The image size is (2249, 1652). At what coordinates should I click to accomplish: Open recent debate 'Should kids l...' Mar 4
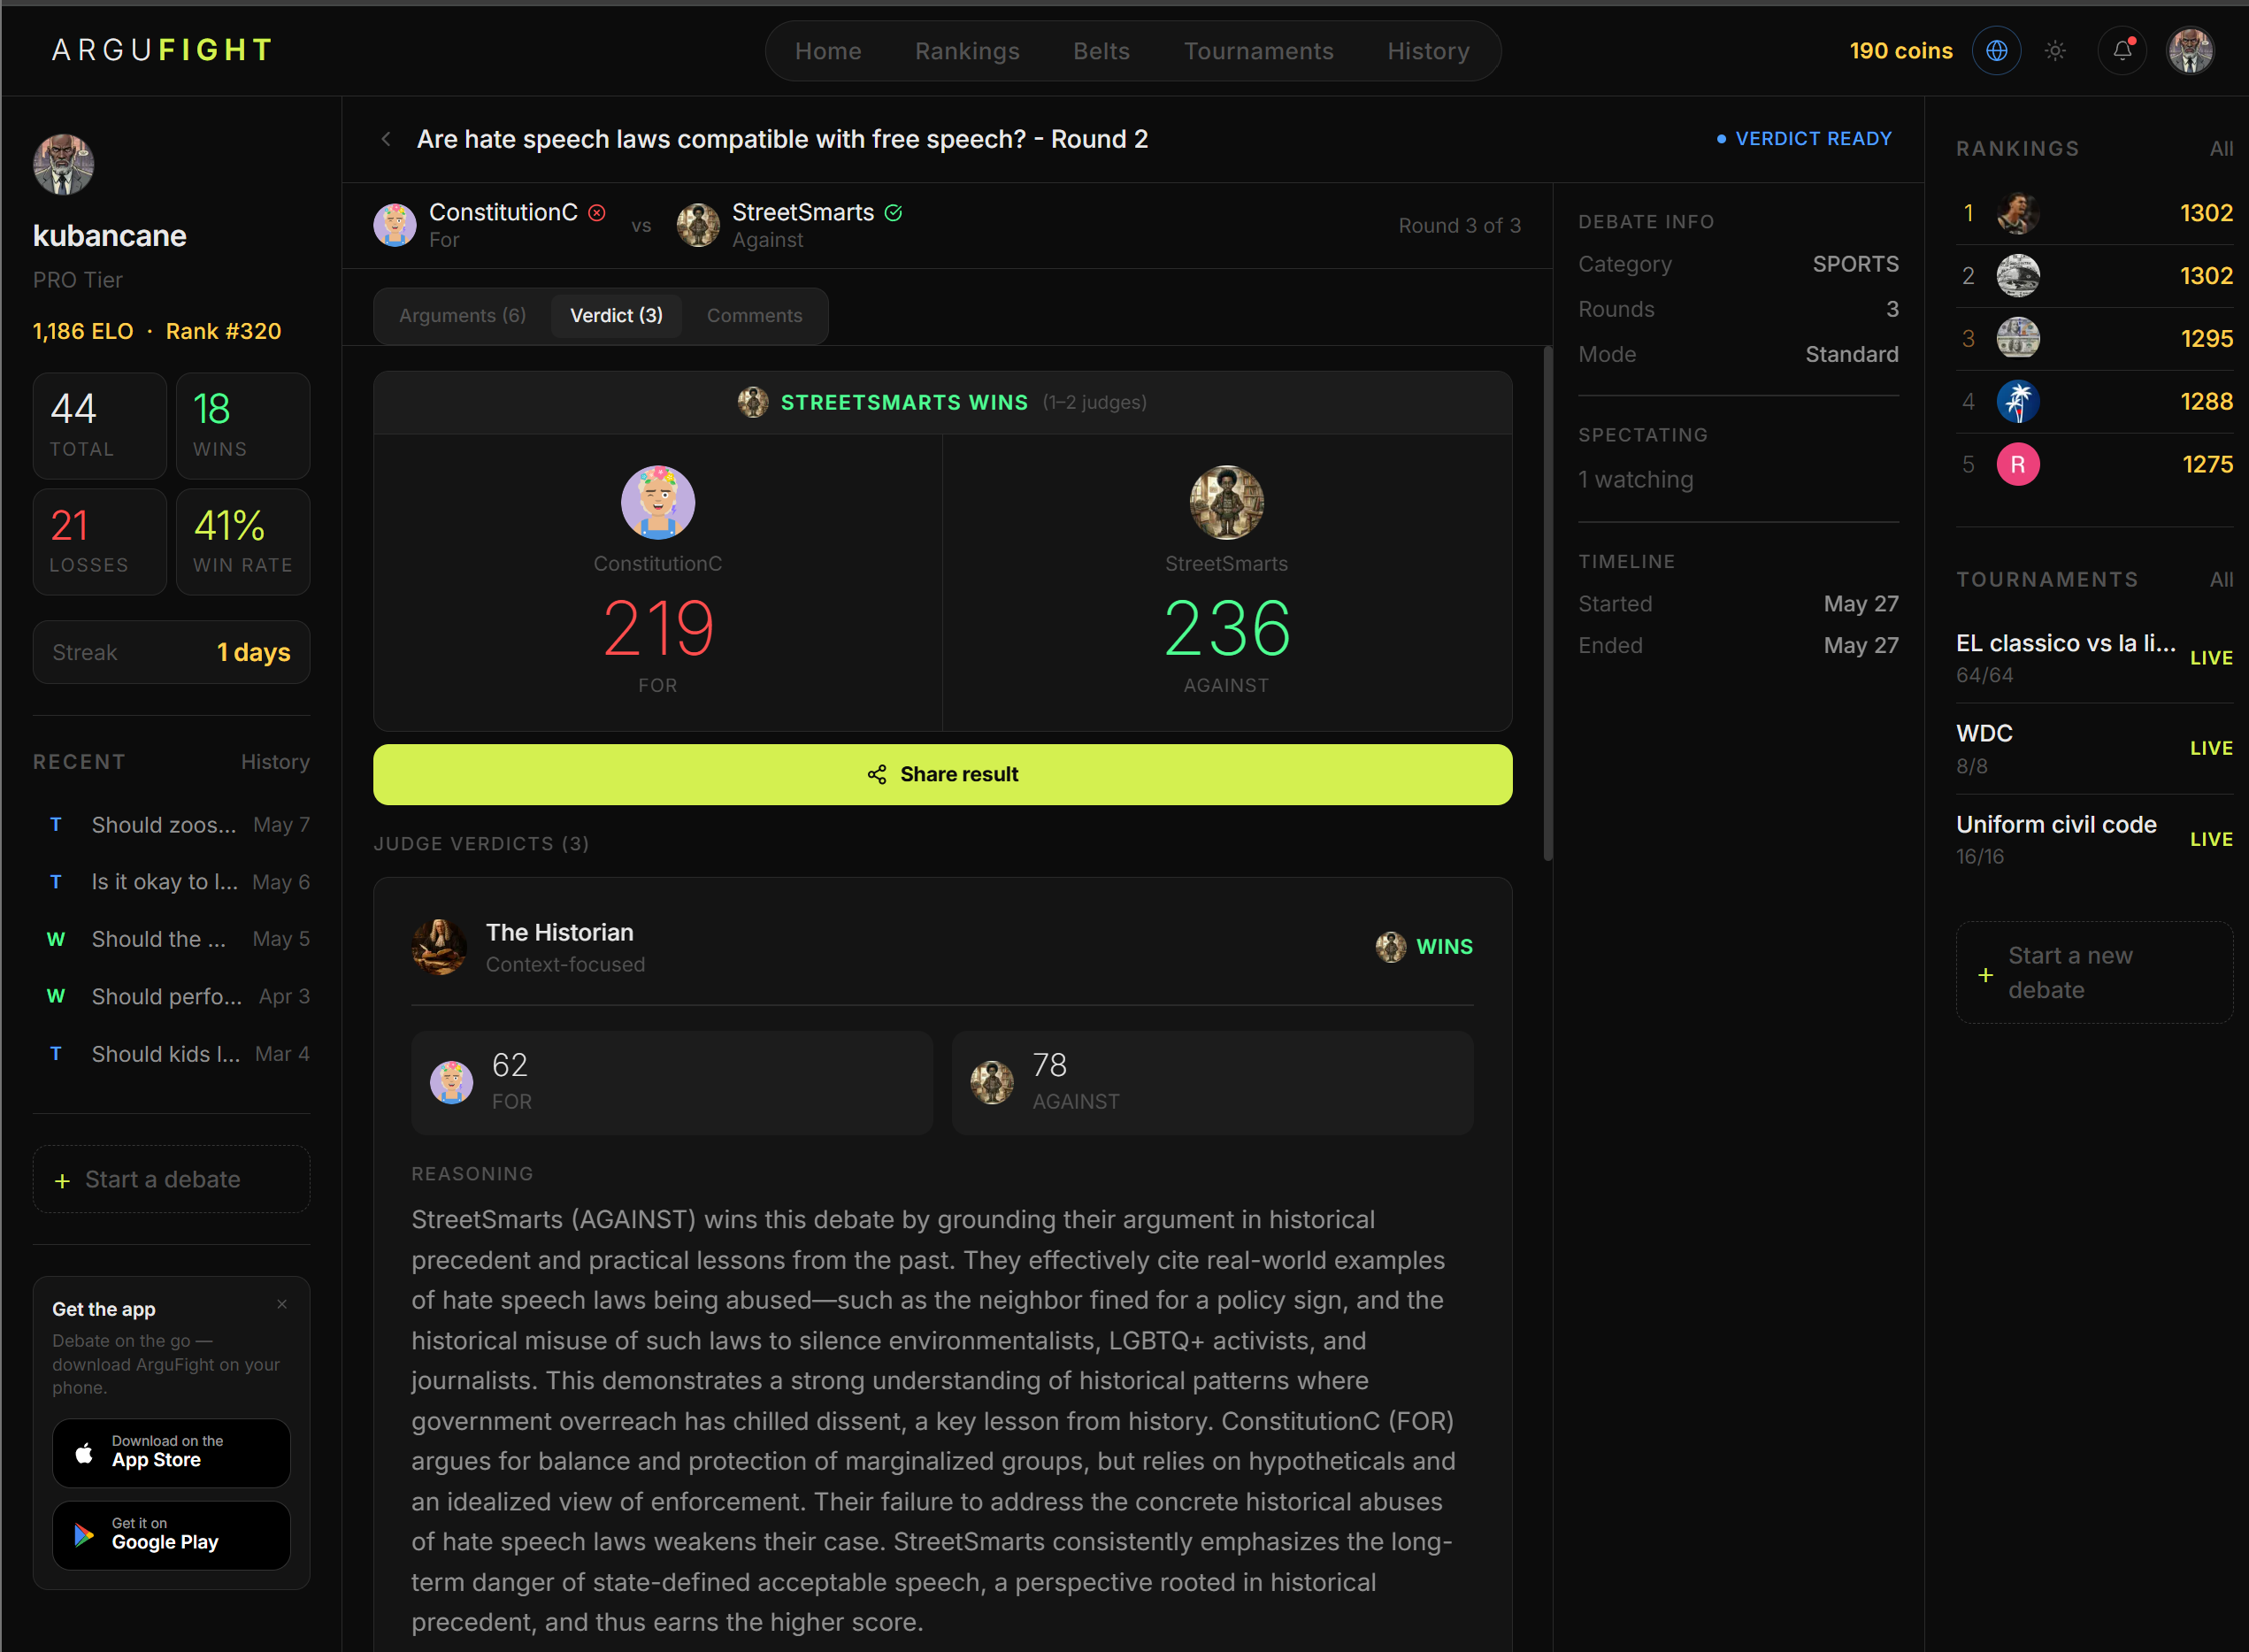(171, 1054)
